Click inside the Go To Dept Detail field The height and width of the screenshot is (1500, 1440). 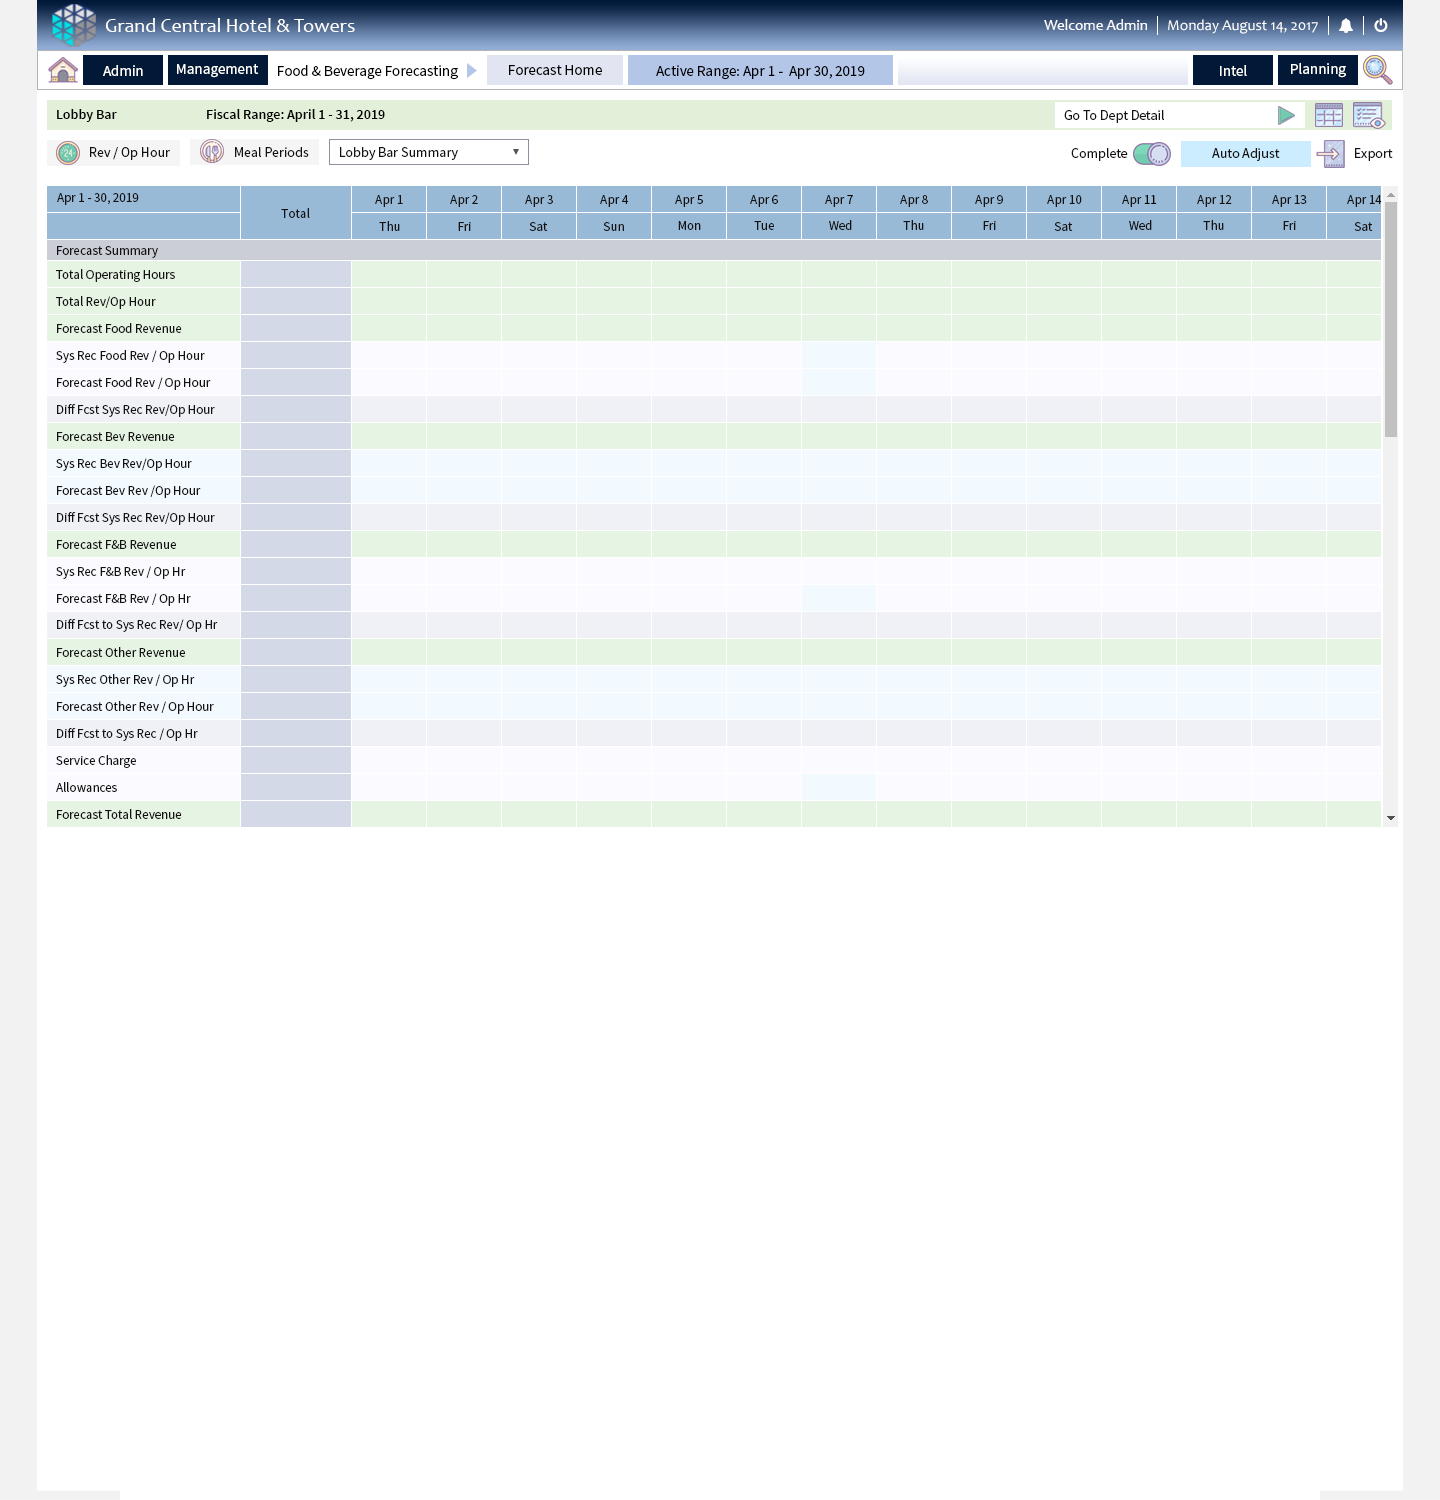tap(1150, 115)
